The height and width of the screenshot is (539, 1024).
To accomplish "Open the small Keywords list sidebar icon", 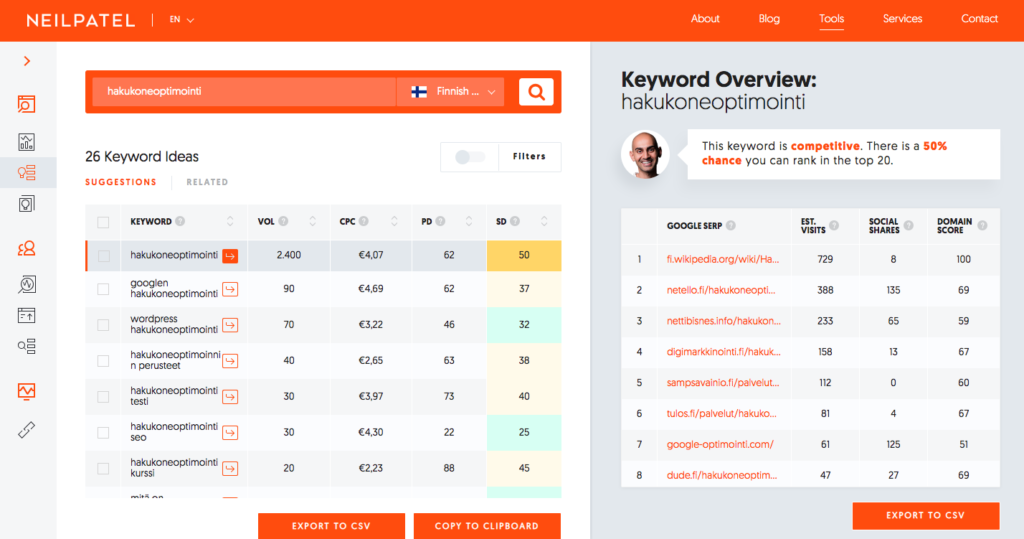I will tap(26, 346).
